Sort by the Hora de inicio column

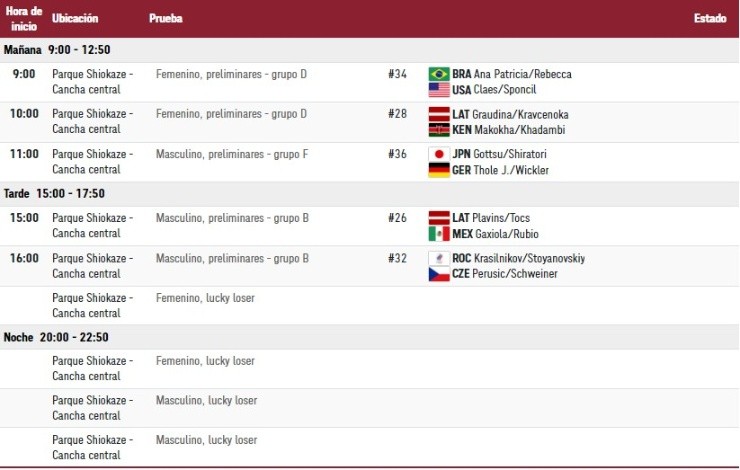click(23, 18)
